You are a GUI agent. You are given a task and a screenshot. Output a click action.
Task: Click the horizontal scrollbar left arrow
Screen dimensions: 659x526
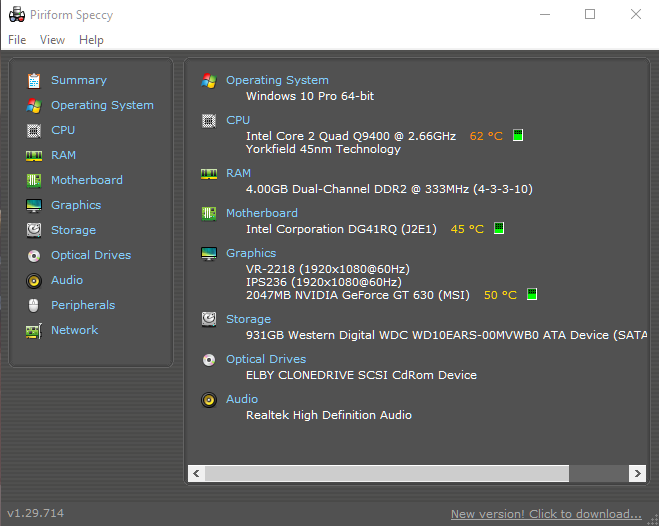[x=196, y=473]
